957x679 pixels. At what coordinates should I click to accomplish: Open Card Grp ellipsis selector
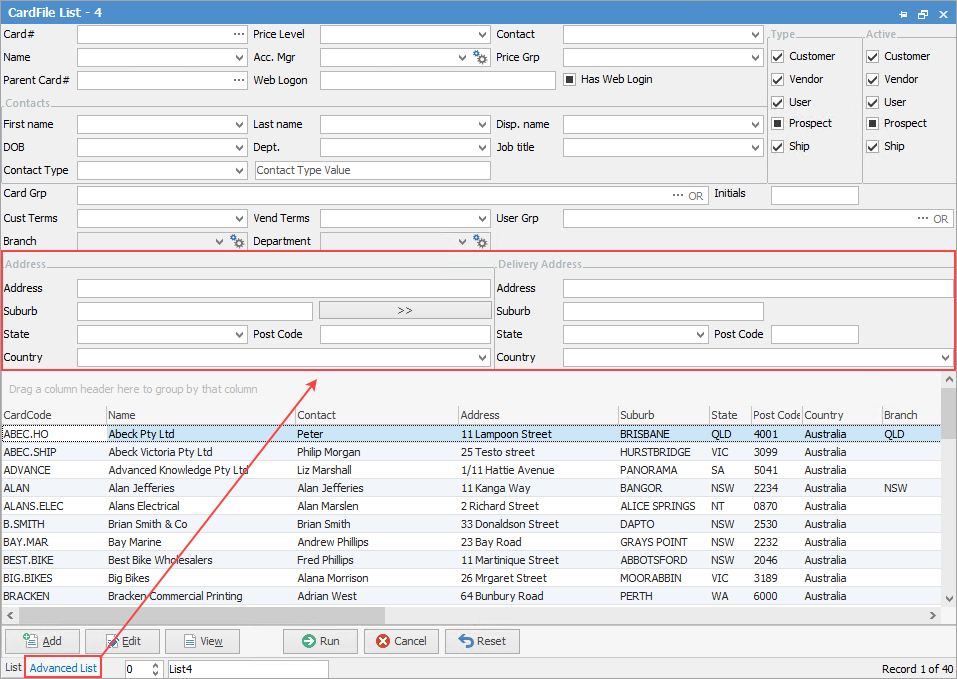pyautogui.click(x=679, y=195)
